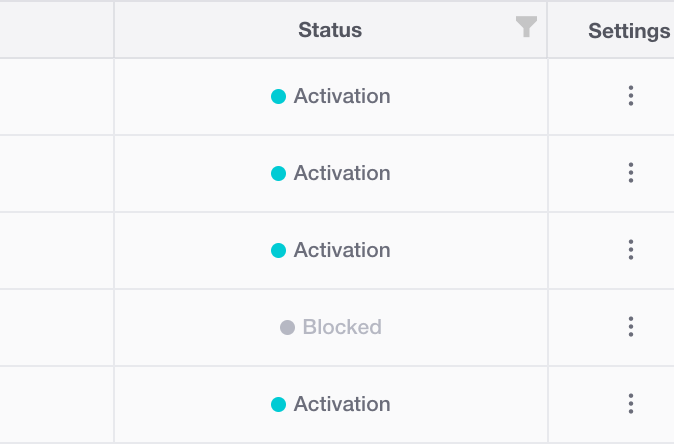Click teal status dot in the third row
This screenshot has height=444, width=674.
point(279,251)
